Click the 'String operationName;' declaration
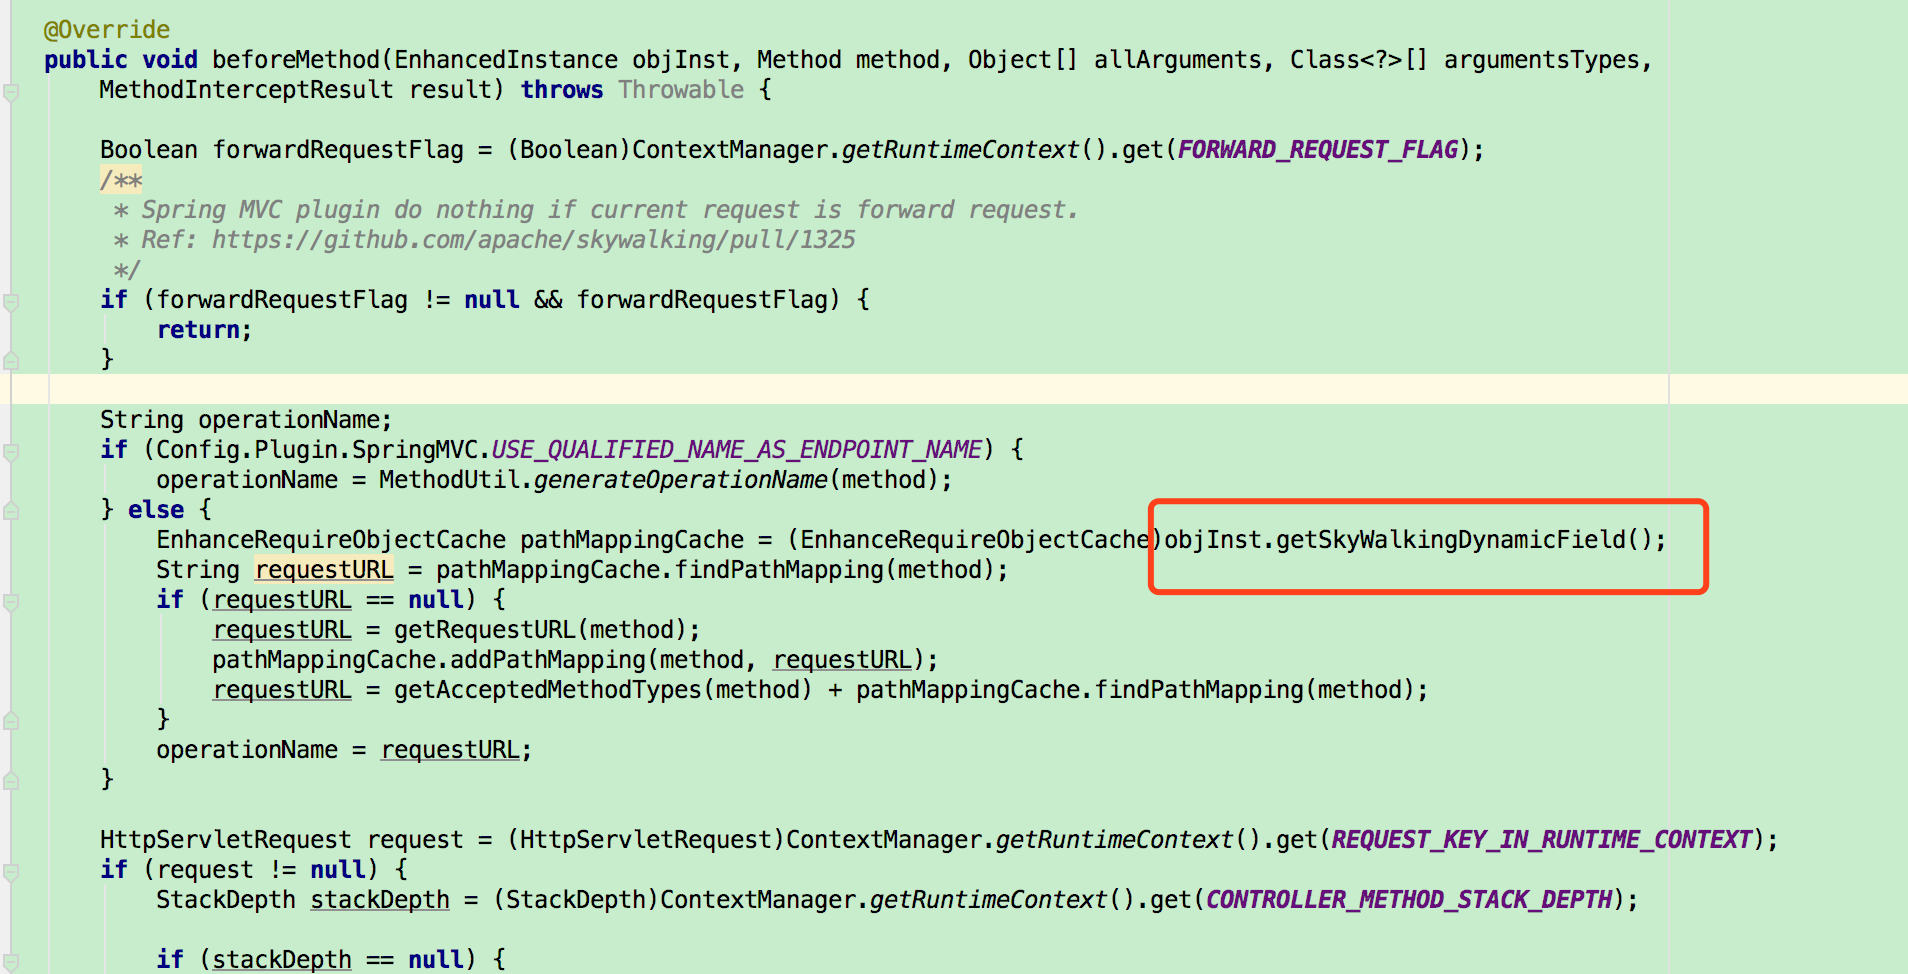This screenshot has height=974, width=1908. pos(246,420)
